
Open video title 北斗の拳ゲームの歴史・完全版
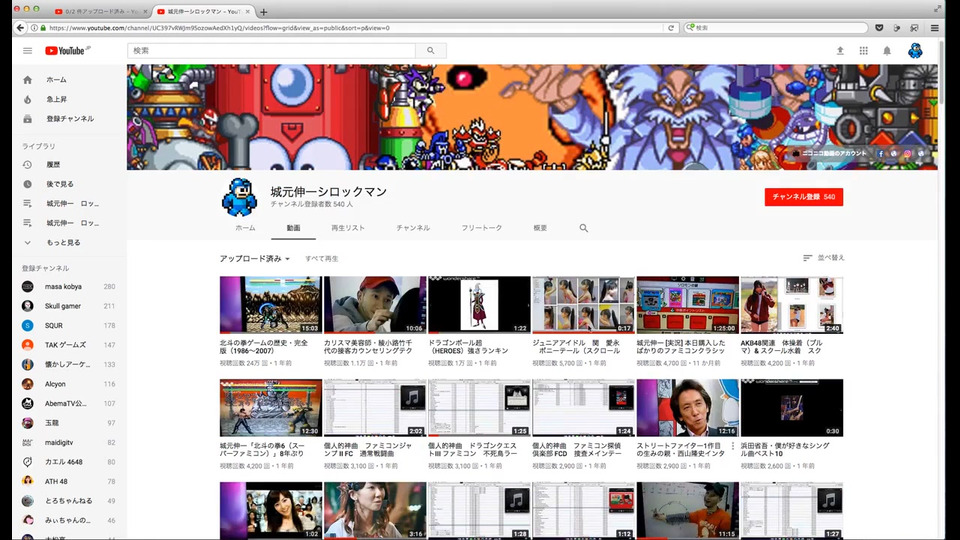point(264,347)
